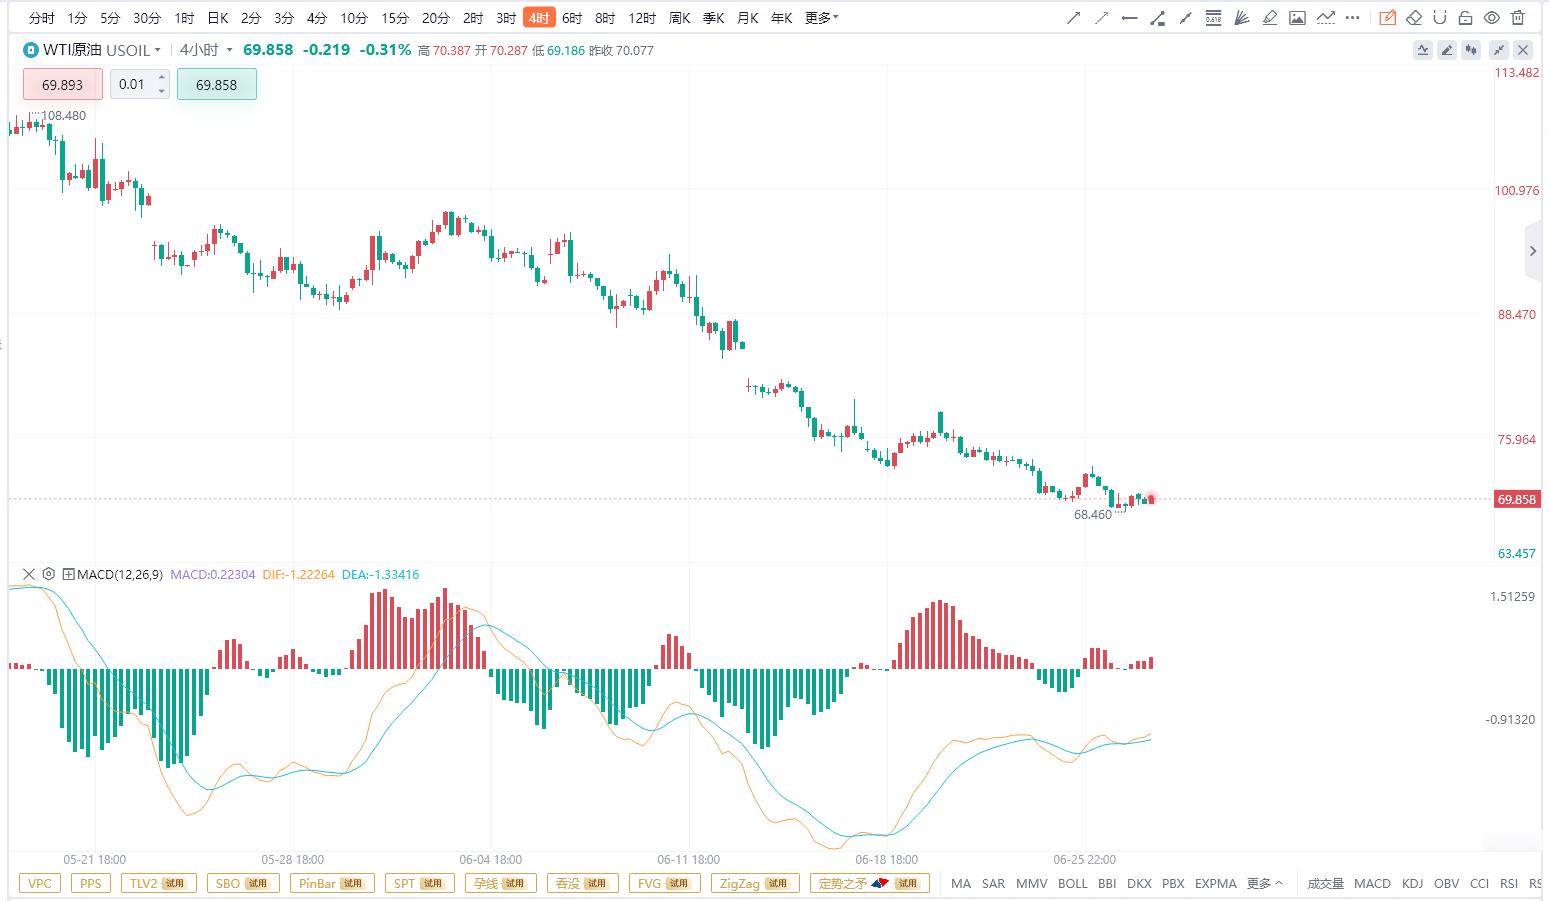The image size is (1549, 901).
Task: Enable the ZigZag trial indicator
Action: 753,883
